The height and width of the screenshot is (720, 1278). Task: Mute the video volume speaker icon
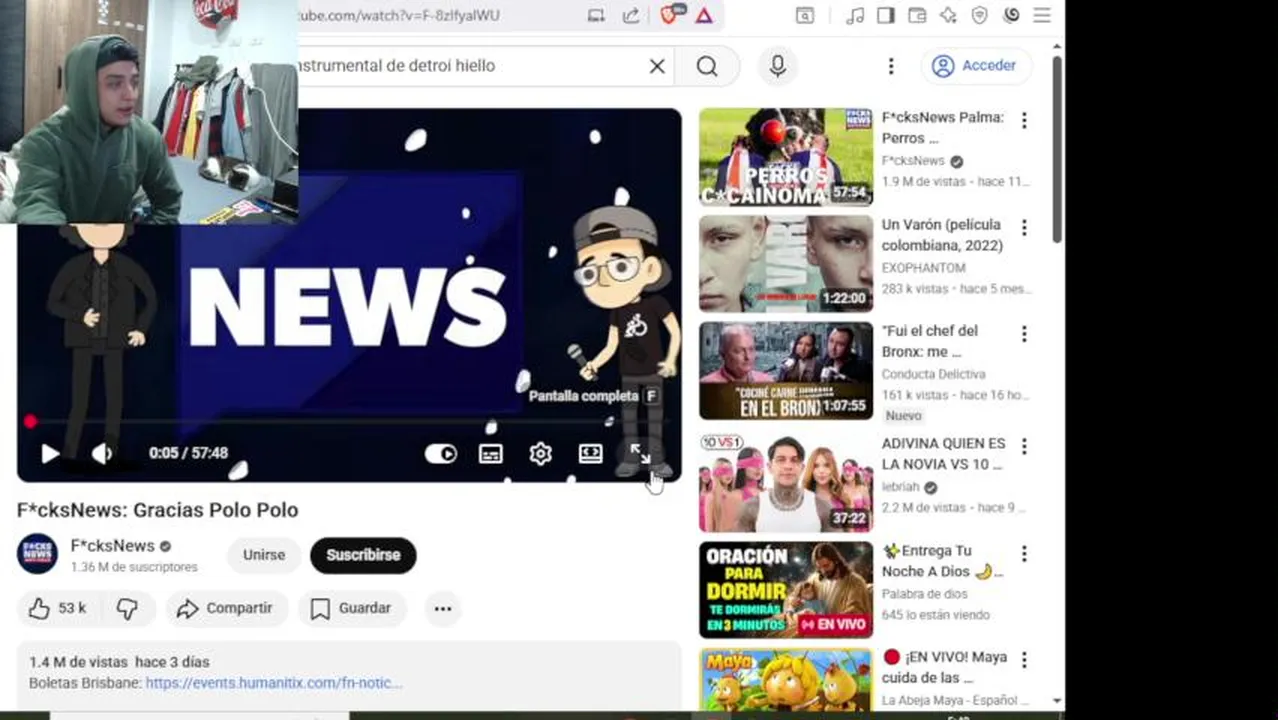(x=102, y=453)
